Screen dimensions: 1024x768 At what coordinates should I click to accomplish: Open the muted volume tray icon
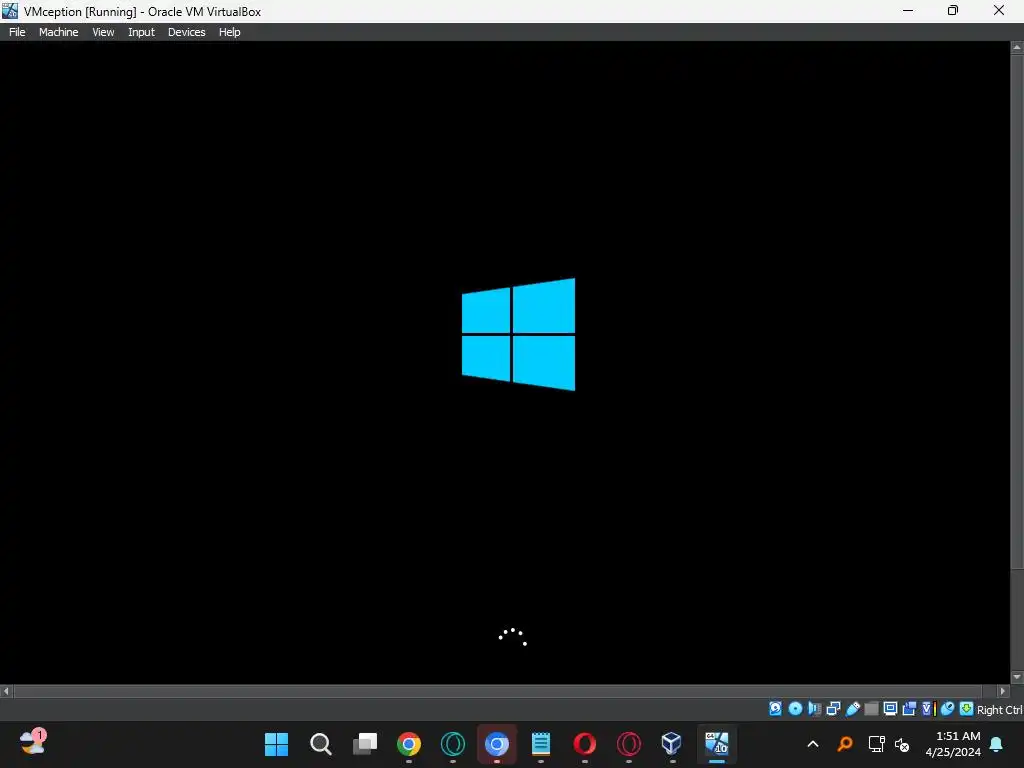coord(902,744)
